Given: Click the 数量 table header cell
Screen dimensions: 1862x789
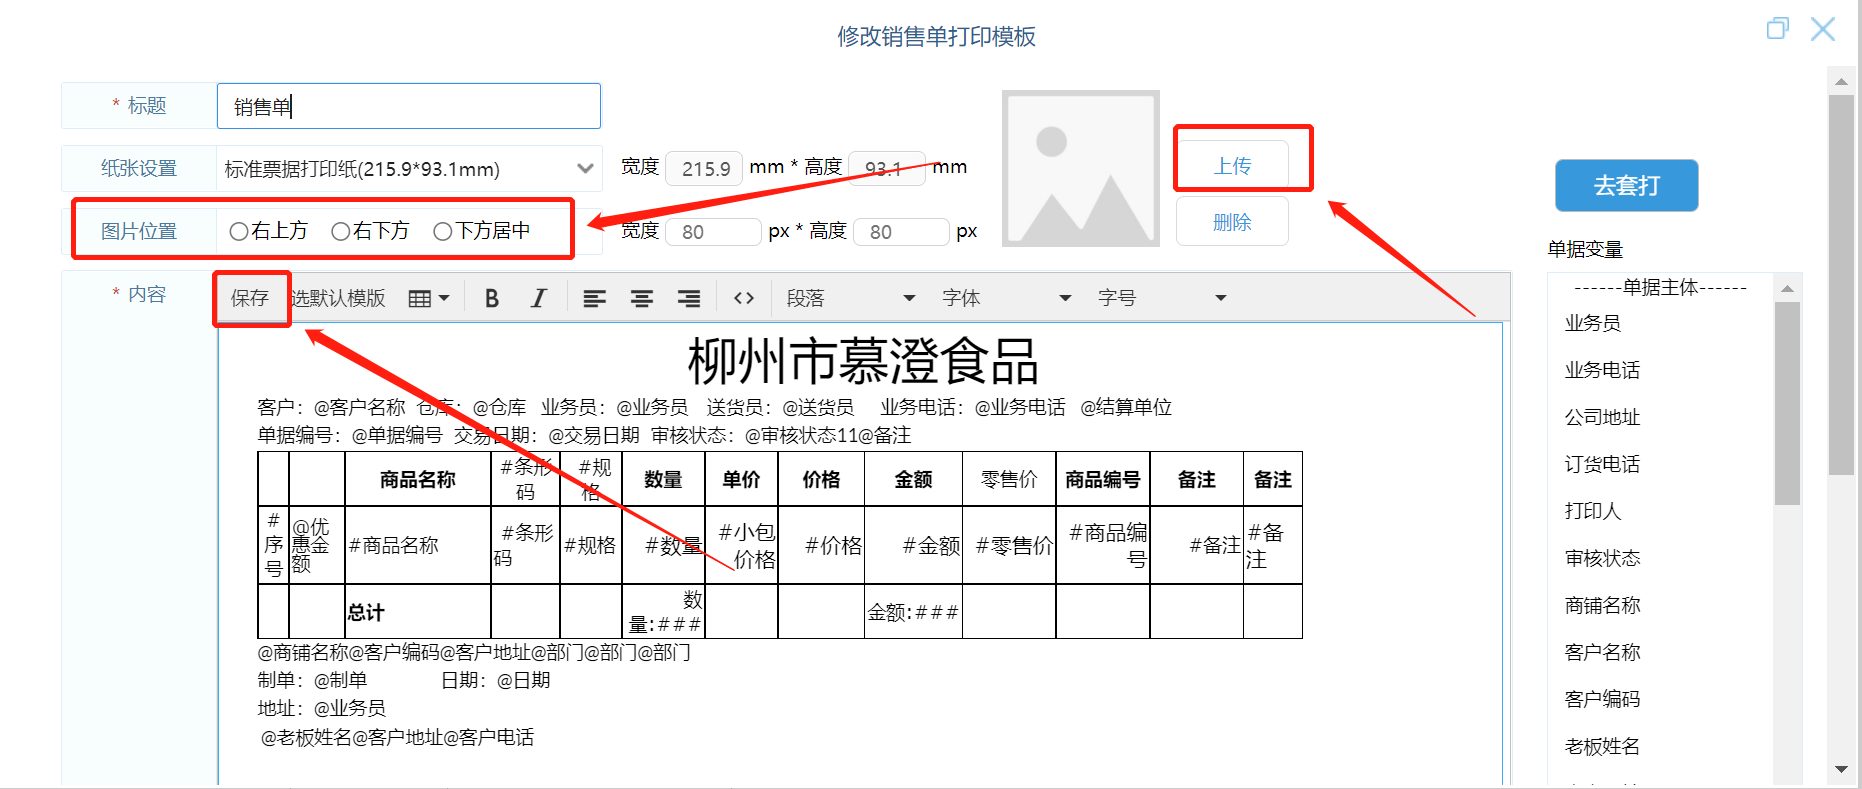Looking at the screenshot, I should (x=663, y=480).
